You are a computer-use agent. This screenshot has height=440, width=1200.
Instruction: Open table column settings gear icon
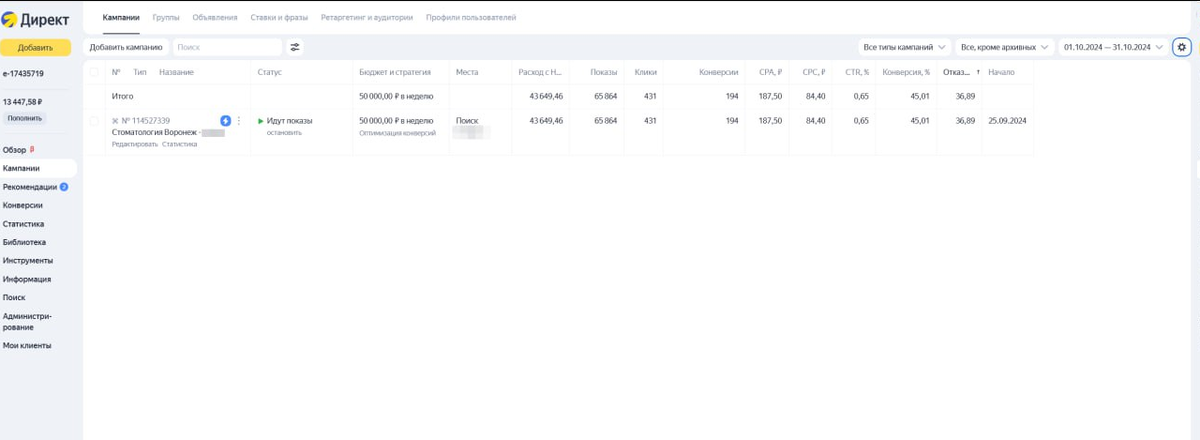point(1182,47)
